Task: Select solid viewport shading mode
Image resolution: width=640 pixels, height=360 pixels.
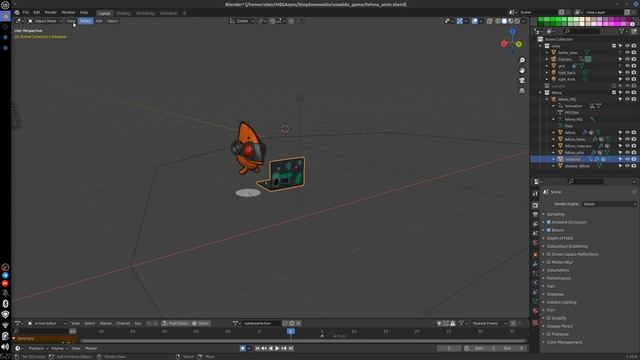Action: pyautogui.click(x=504, y=21)
